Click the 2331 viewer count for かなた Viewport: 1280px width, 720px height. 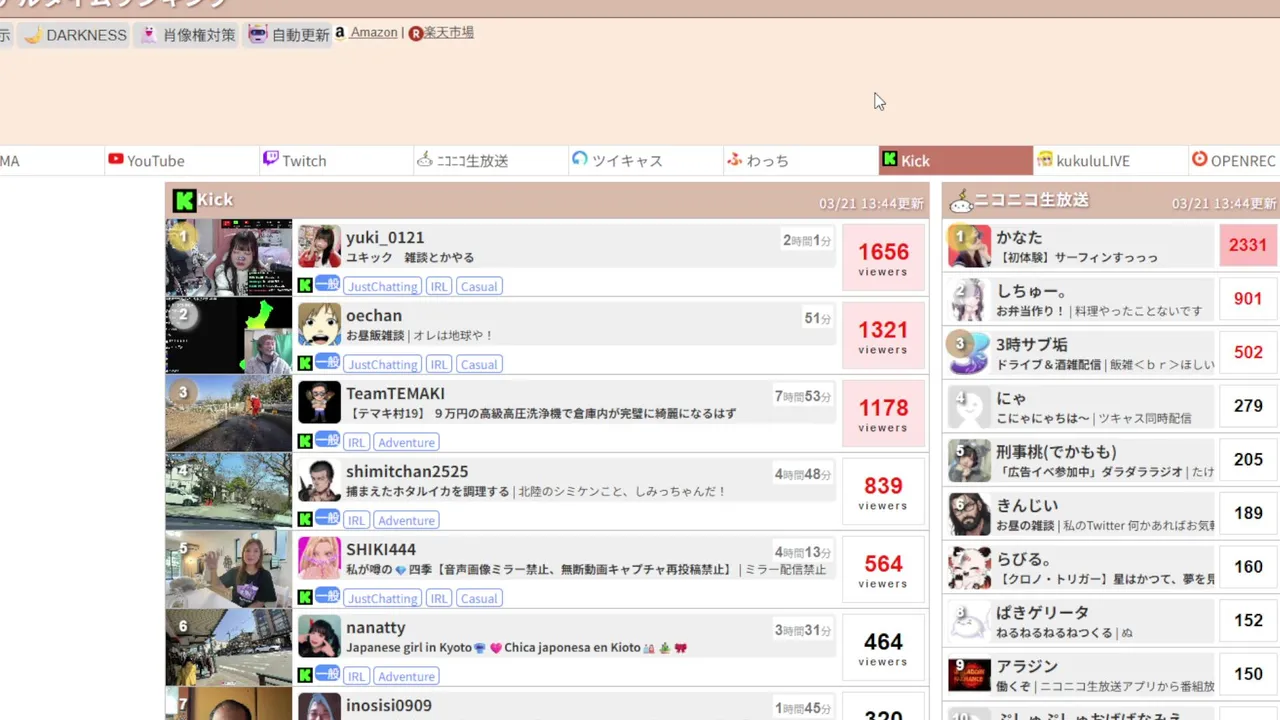pos(1248,245)
